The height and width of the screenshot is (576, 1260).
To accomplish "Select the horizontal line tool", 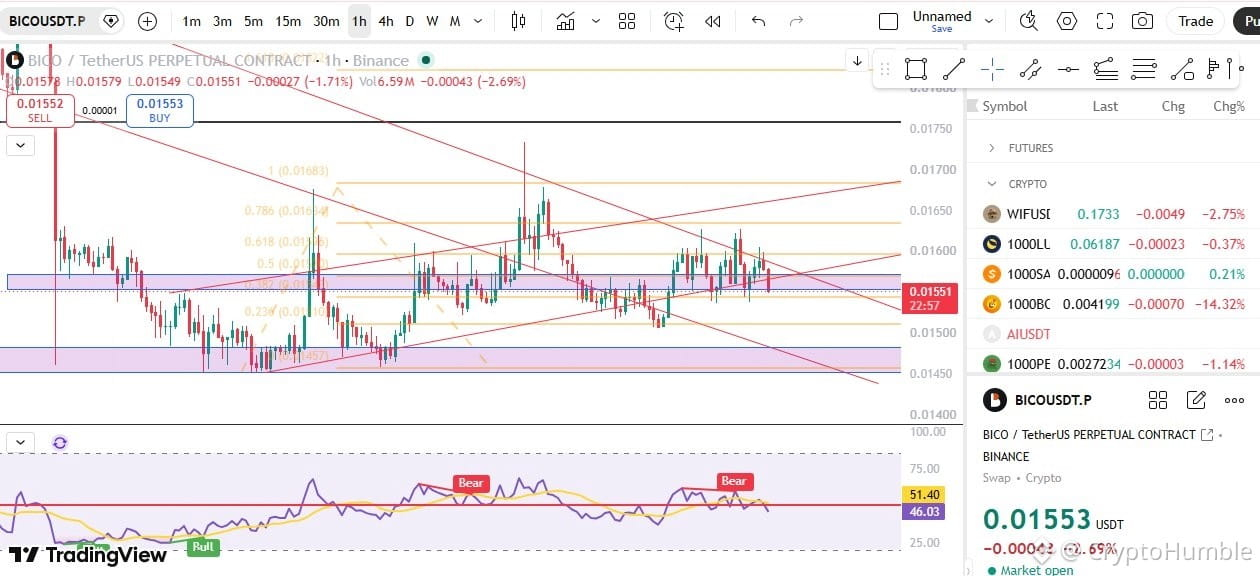I will 1068,69.
